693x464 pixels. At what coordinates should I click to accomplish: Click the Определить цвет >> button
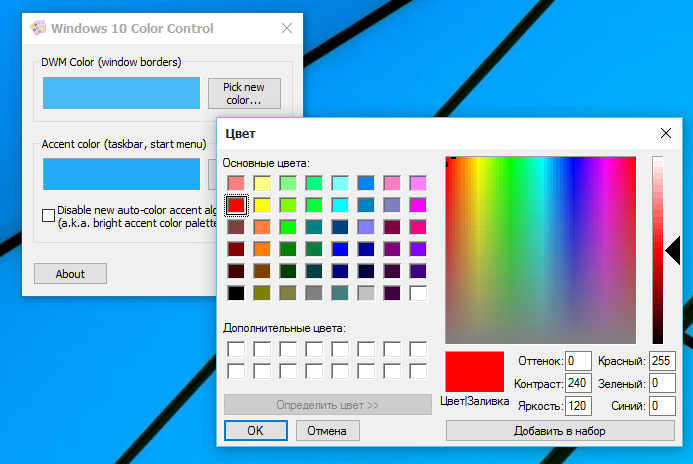click(x=327, y=404)
